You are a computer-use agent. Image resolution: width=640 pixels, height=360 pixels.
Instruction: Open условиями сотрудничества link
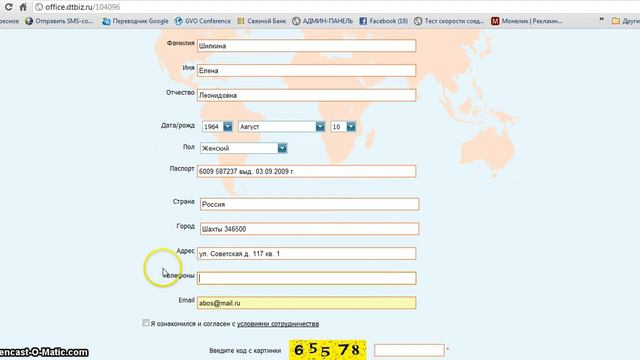[278, 324]
